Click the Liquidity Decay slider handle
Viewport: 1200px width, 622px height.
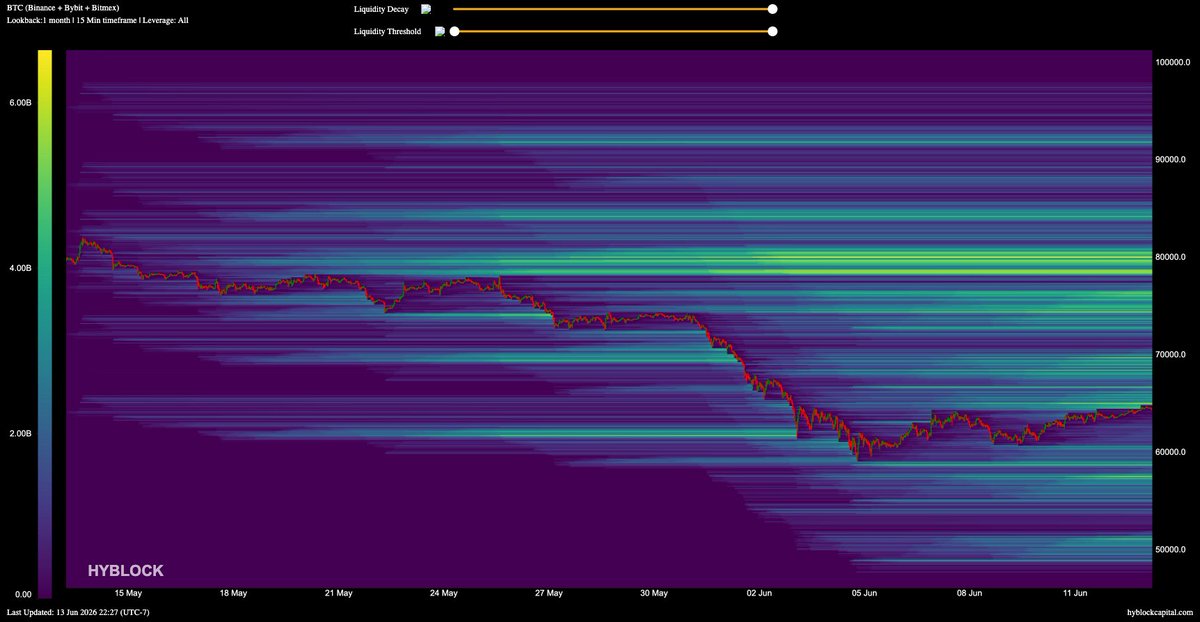(x=772, y=9)
